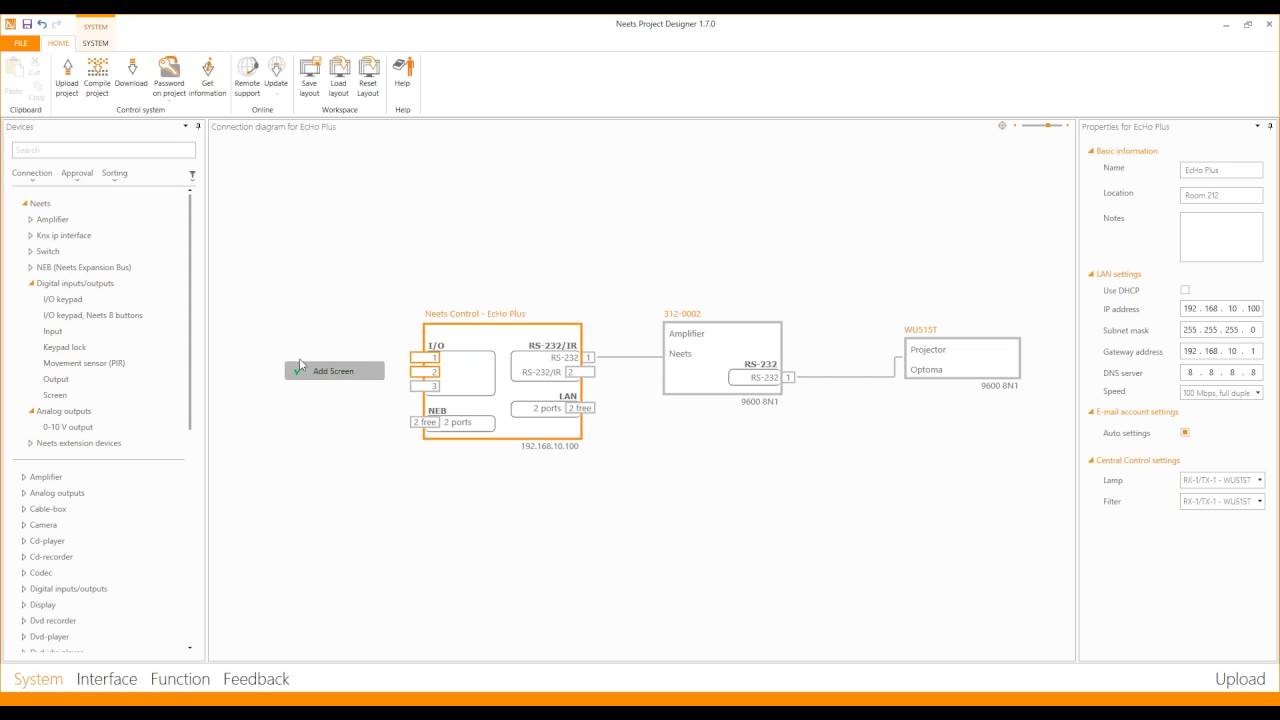Click the Upload button at bottom right
This screenshot has width=1280, height=720.
point(1240,679)
